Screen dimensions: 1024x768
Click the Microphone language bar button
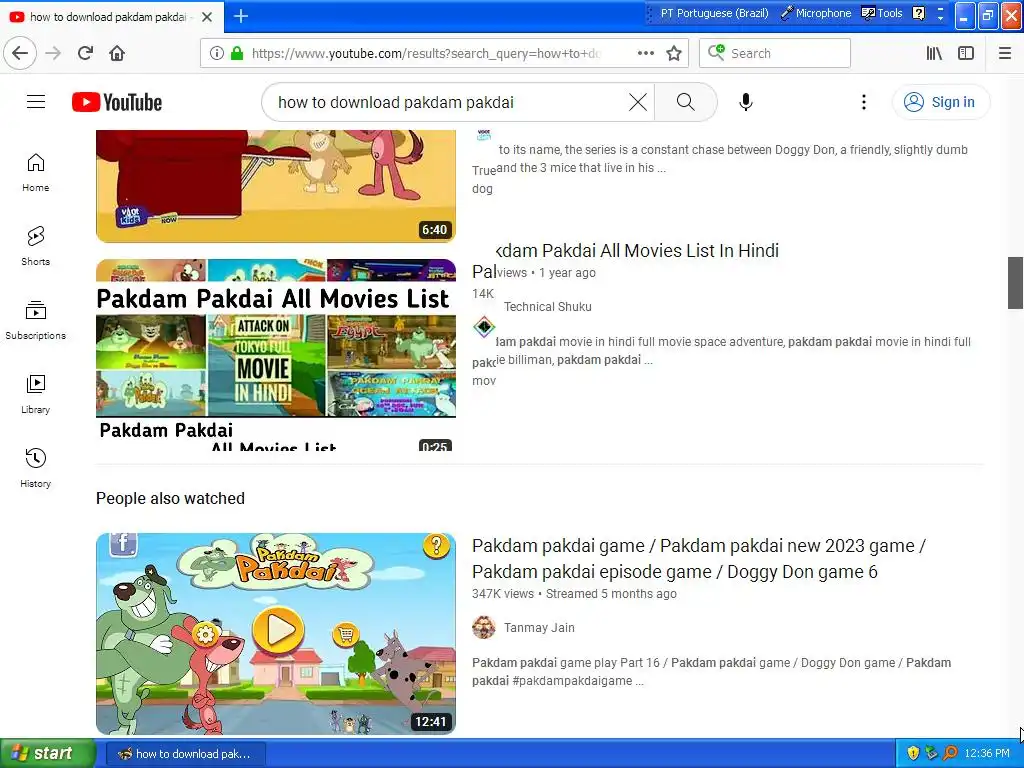(816, 13)
